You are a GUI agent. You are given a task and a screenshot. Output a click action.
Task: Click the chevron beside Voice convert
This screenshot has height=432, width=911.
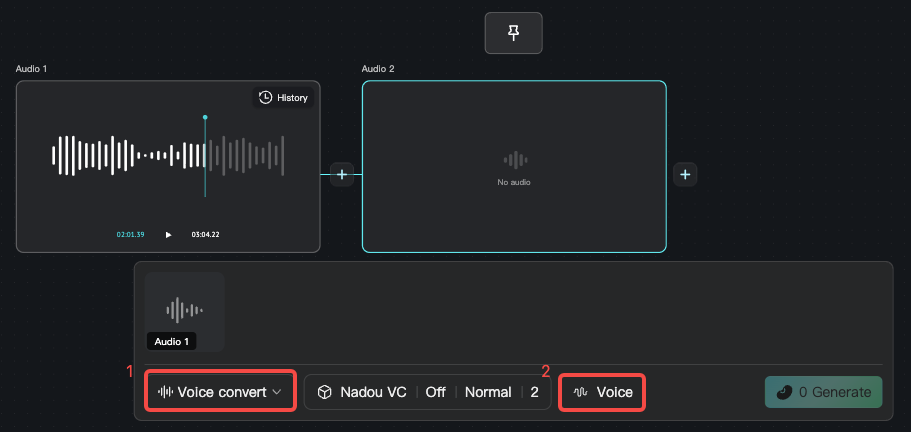pyautogui.click(x=277, y=392)
